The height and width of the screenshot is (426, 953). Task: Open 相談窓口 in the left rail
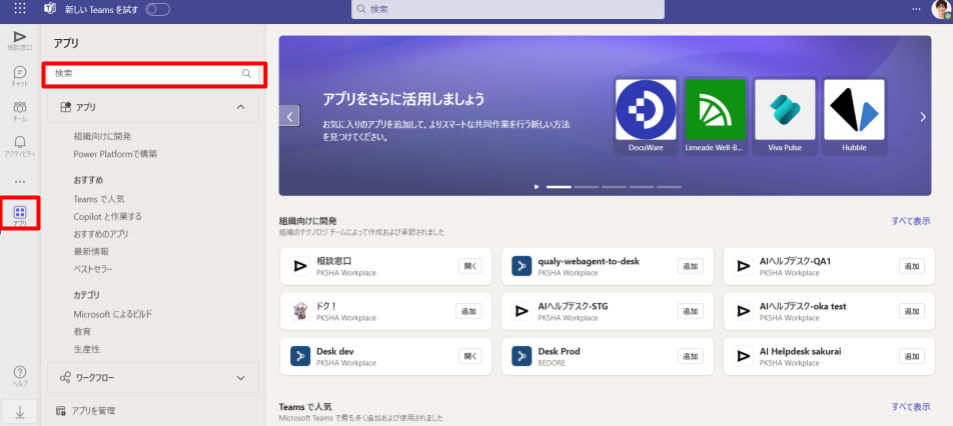point(19,41)
